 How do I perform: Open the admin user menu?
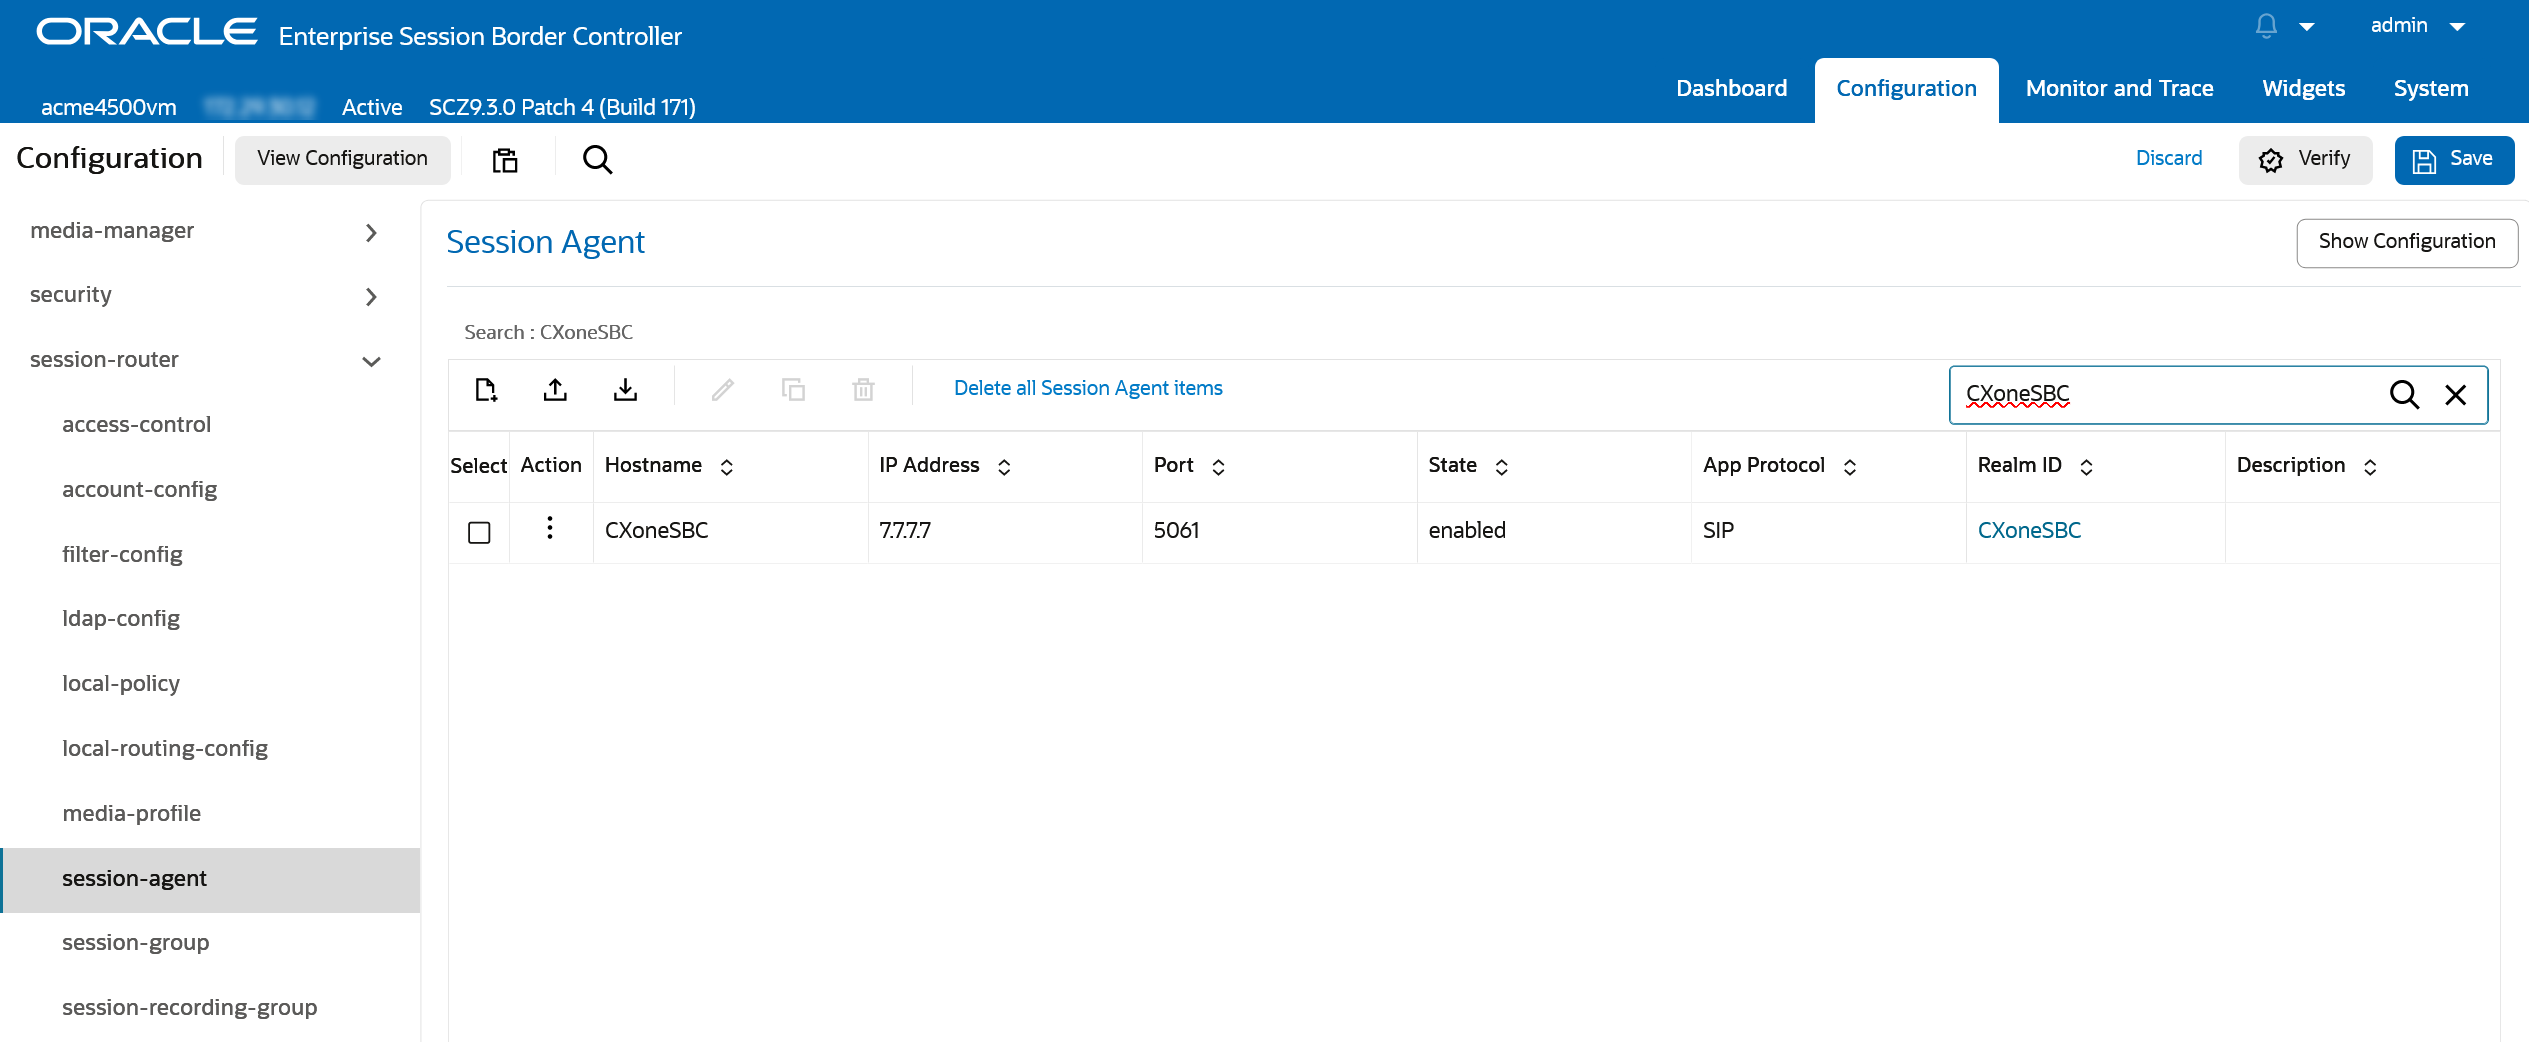pos(2417,26)
